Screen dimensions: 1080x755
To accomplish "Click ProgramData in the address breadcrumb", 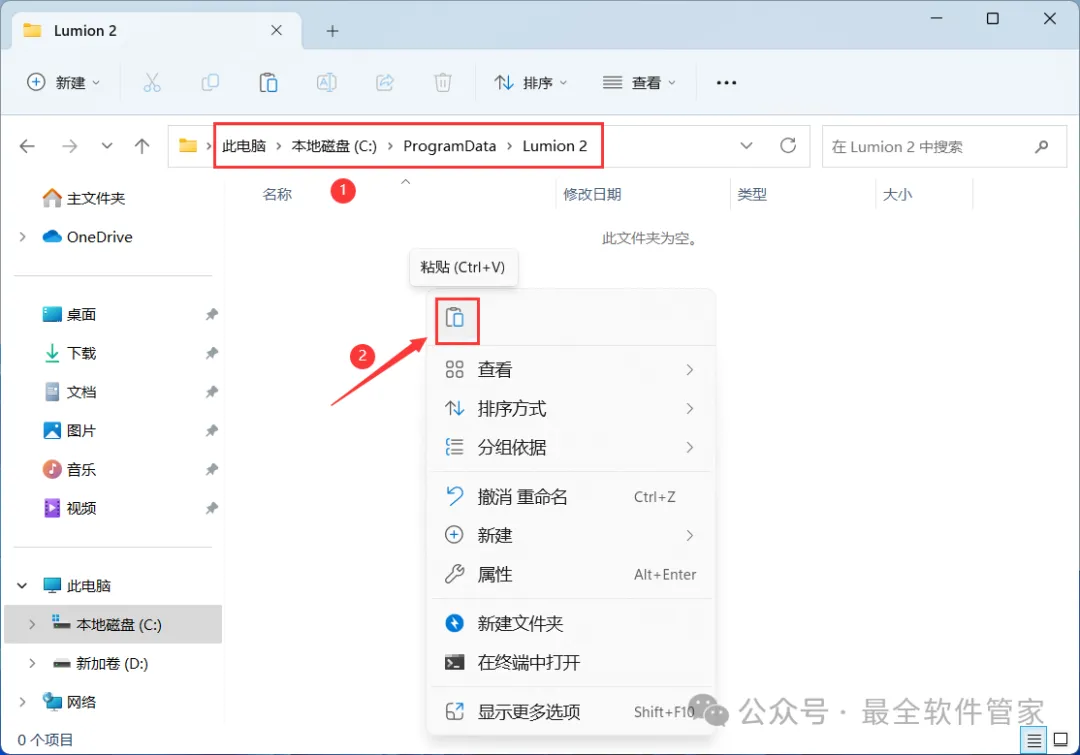I will [x=449, y=146].
